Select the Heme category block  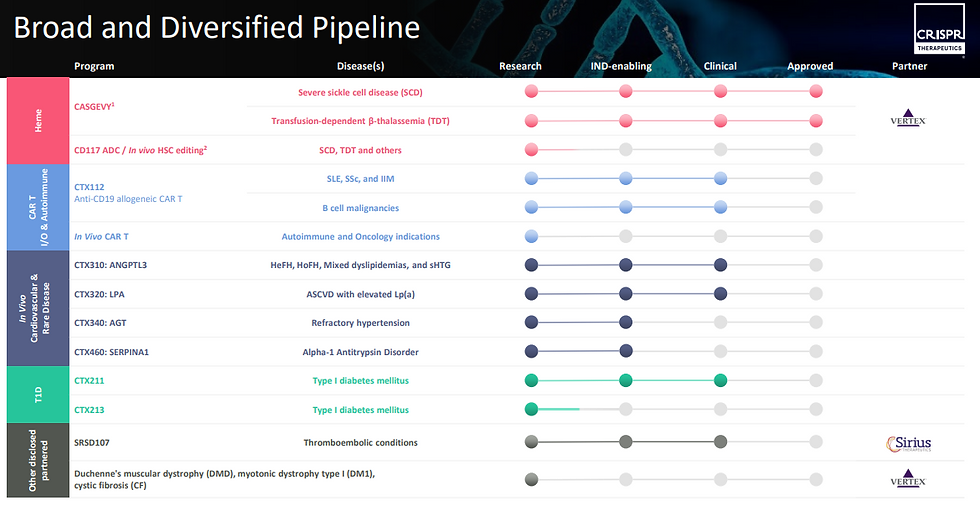(38, 121)
